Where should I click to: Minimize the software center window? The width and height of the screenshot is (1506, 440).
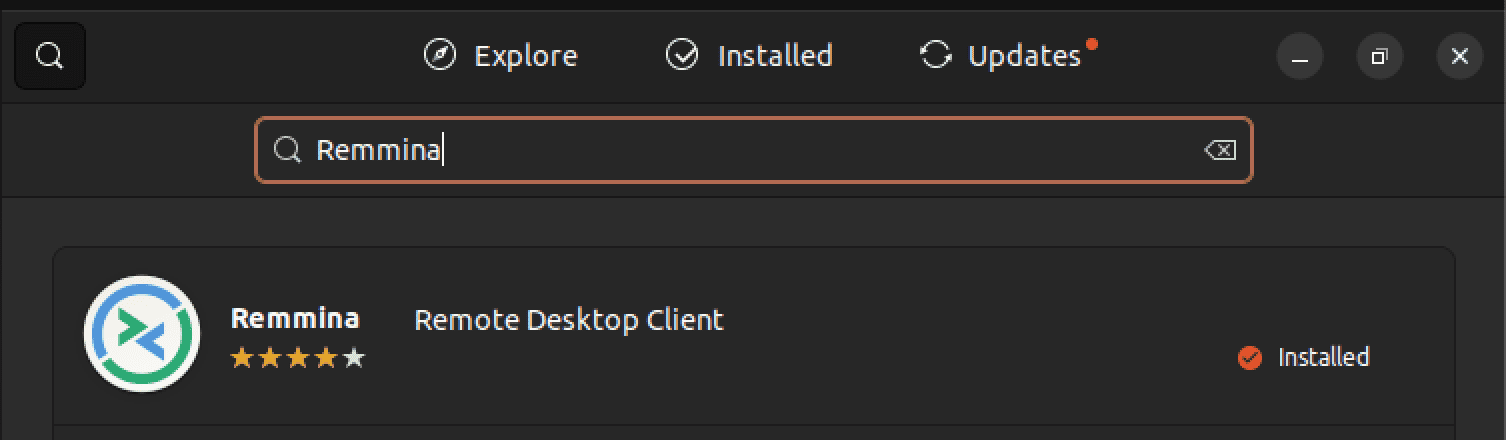click(1300, 57)
